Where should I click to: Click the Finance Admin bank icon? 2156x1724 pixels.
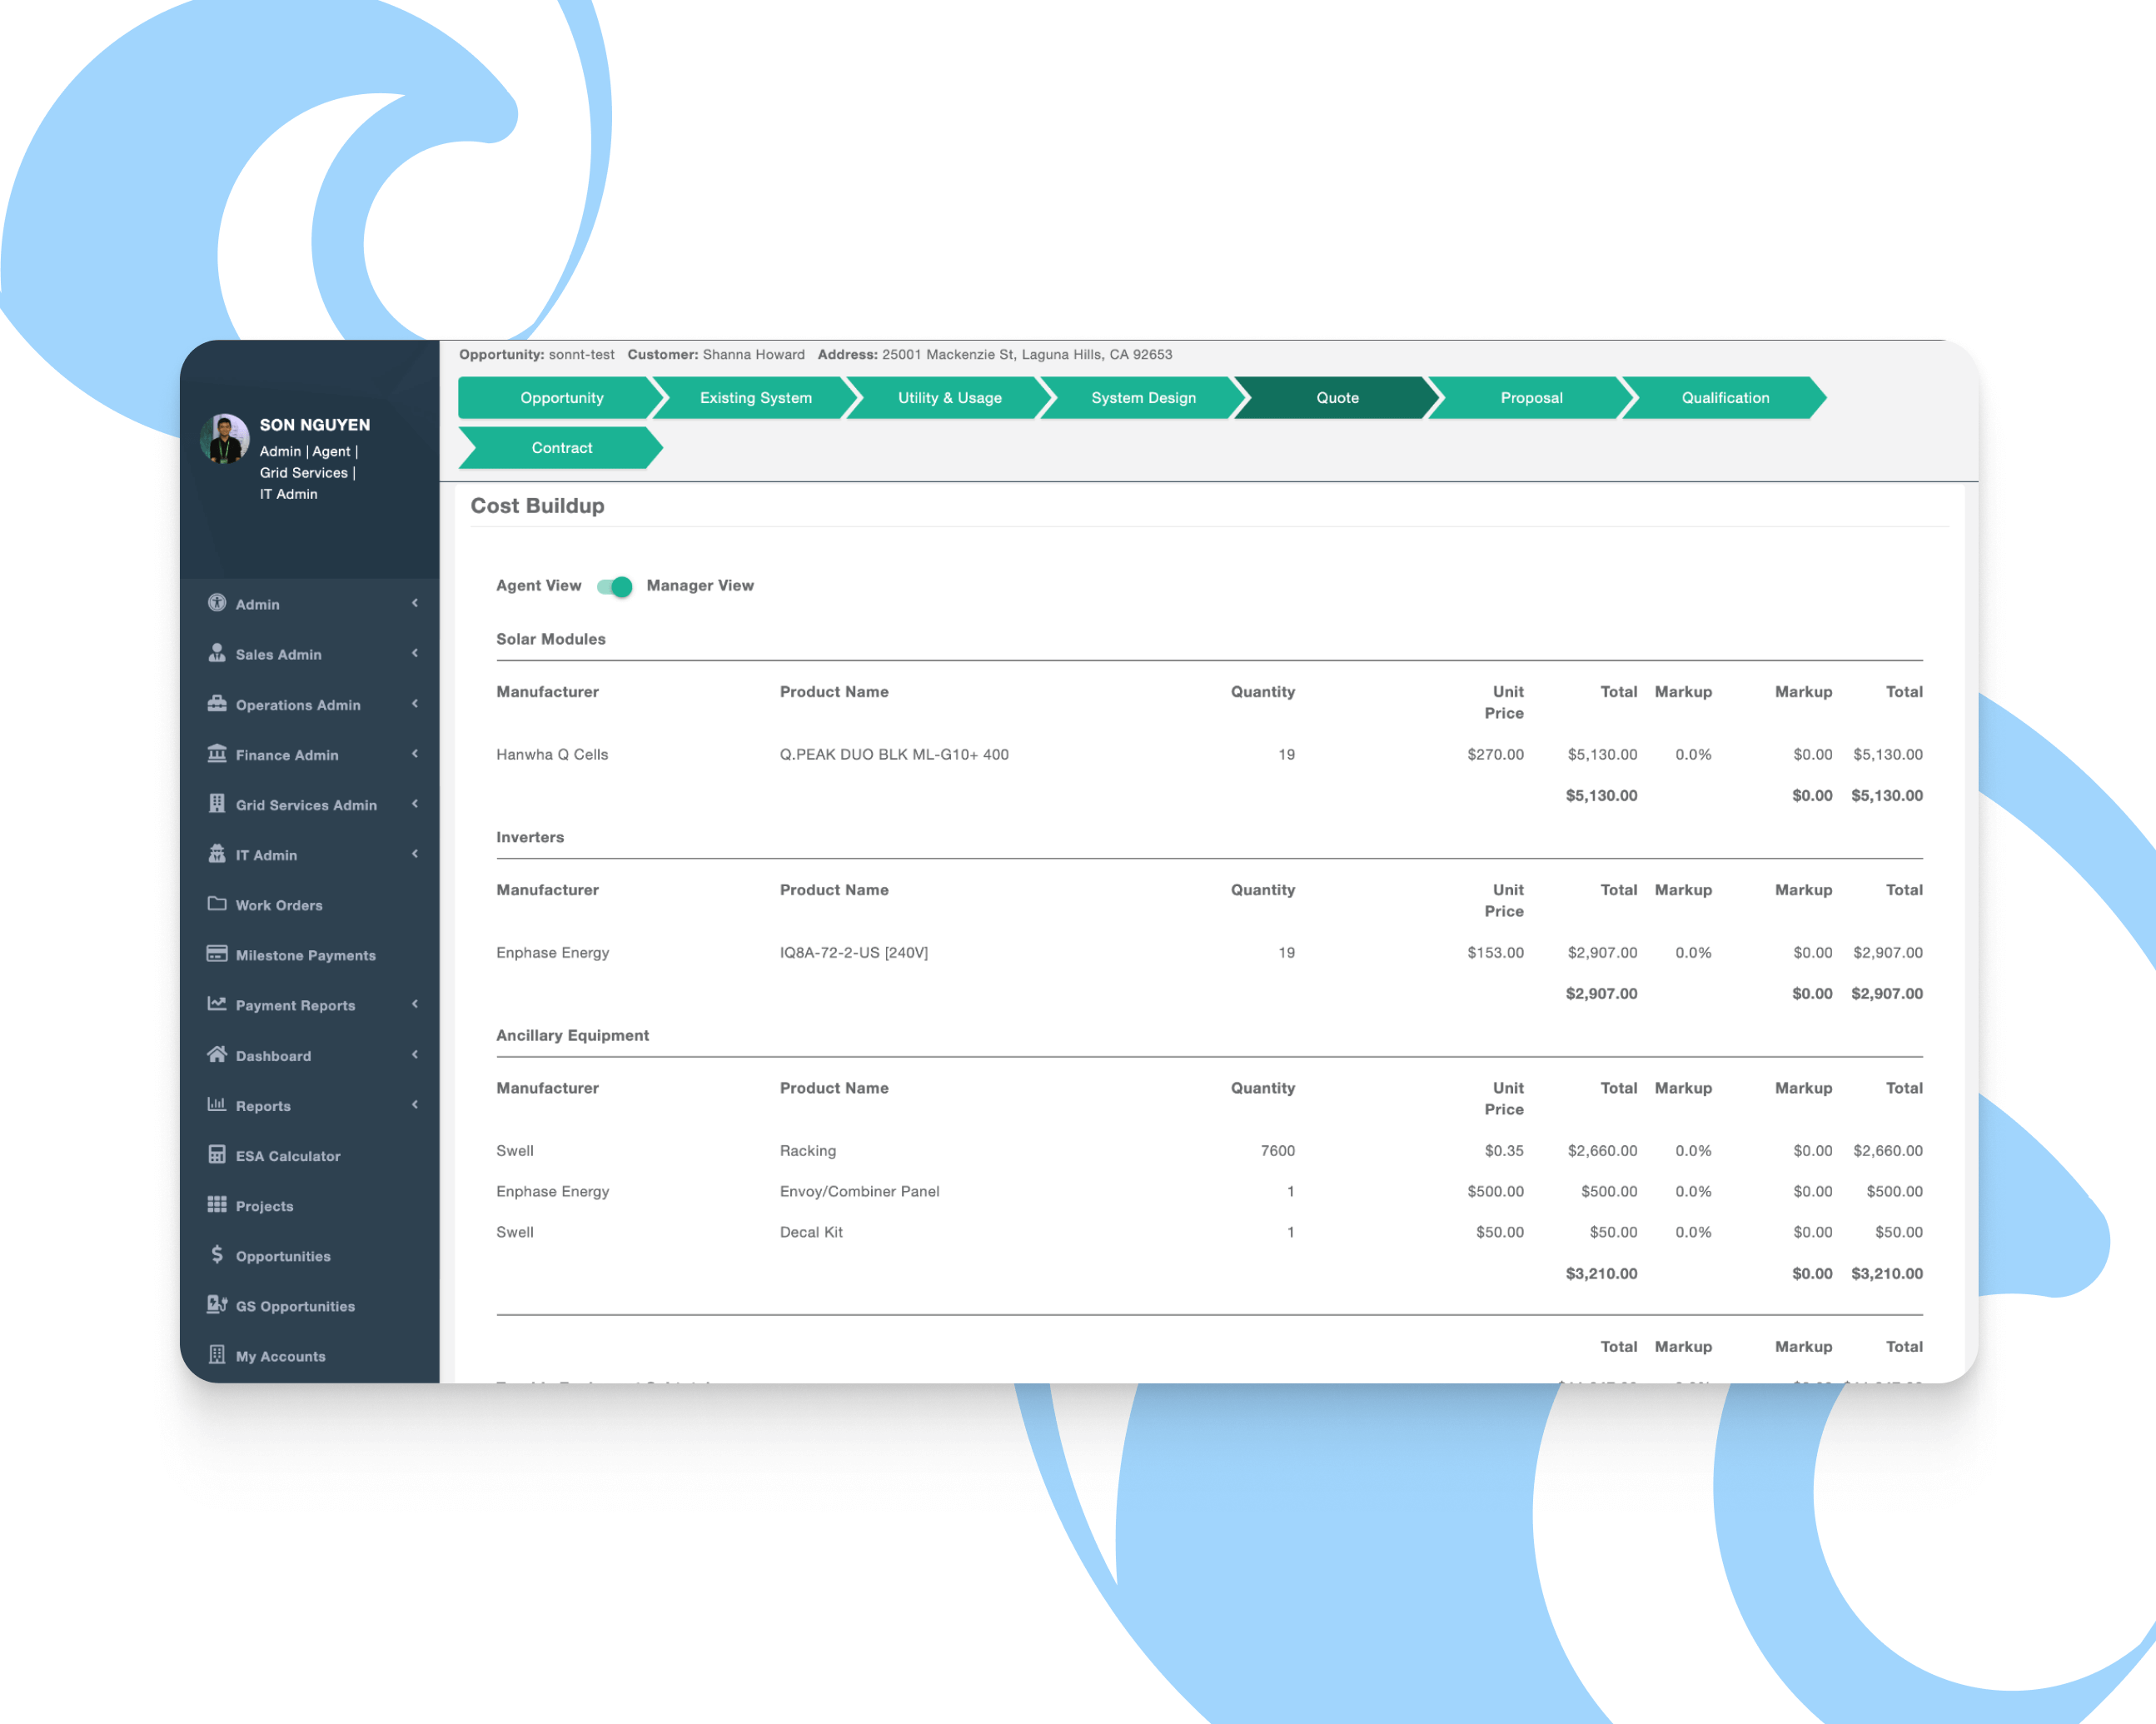point(217,753)
